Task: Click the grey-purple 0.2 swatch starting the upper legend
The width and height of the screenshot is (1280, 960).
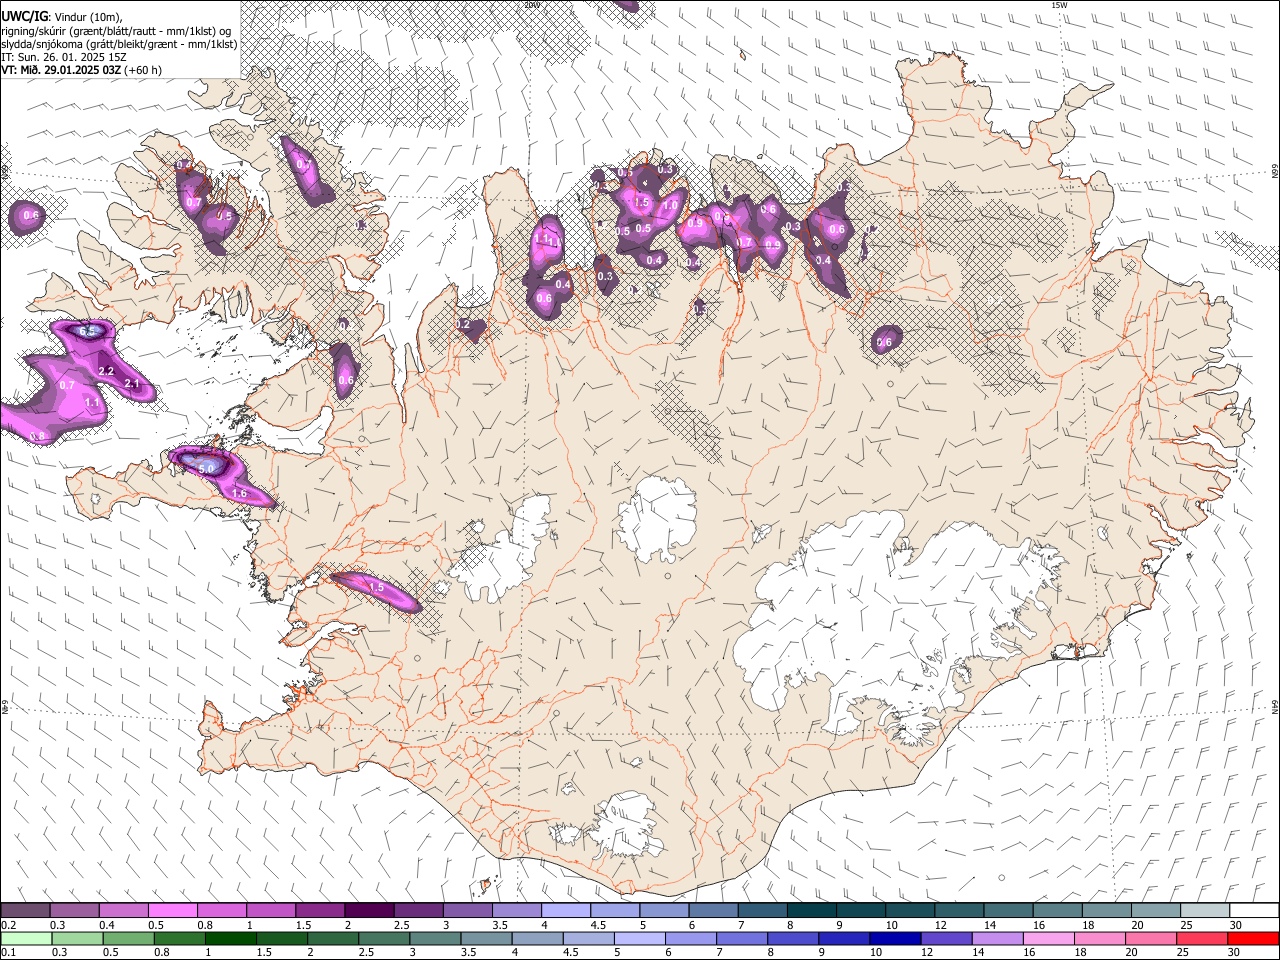Action: 25,911
